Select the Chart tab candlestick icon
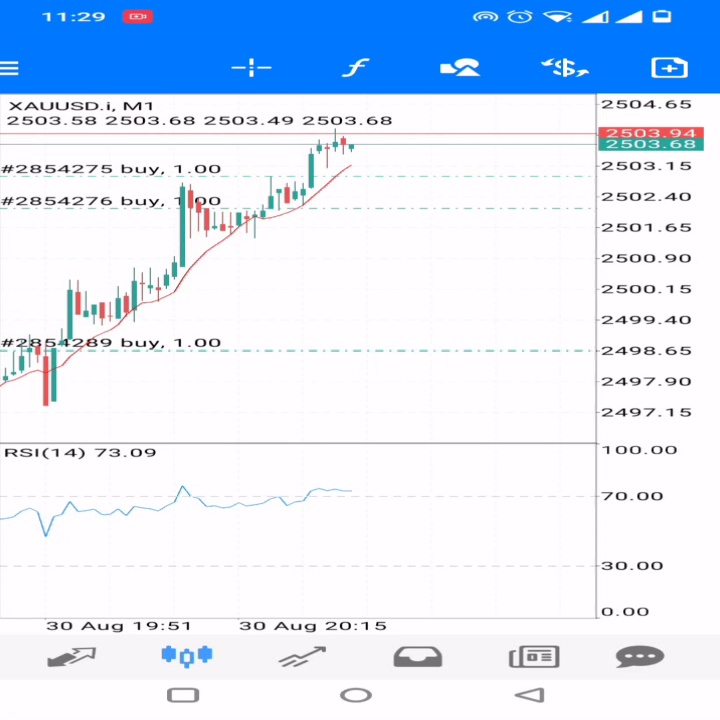The image size is (720, 720). pyautogui.click(x=187, y=656)
